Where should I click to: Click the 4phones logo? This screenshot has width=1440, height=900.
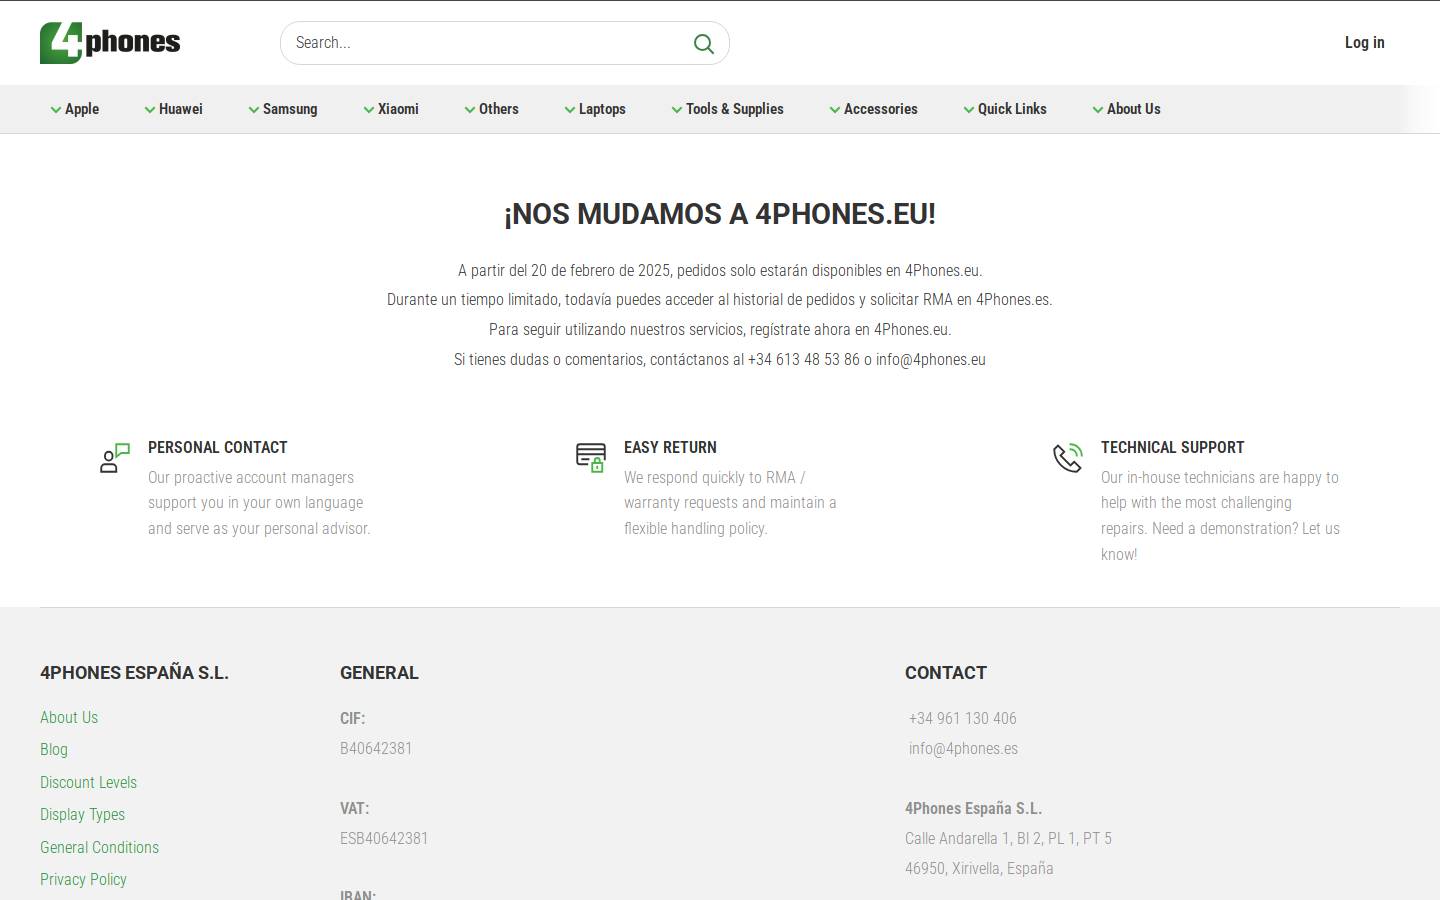click(110, 43)
